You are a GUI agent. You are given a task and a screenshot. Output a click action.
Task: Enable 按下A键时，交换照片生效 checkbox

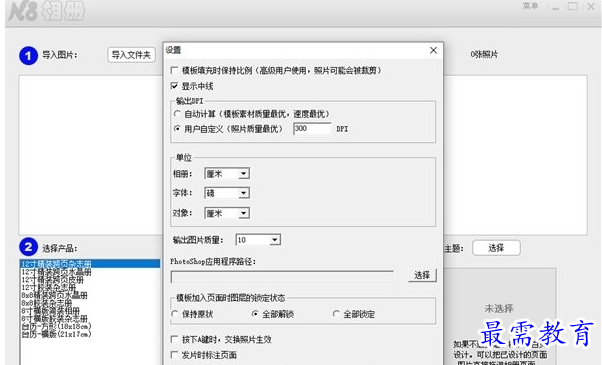[x=174, y=339]
